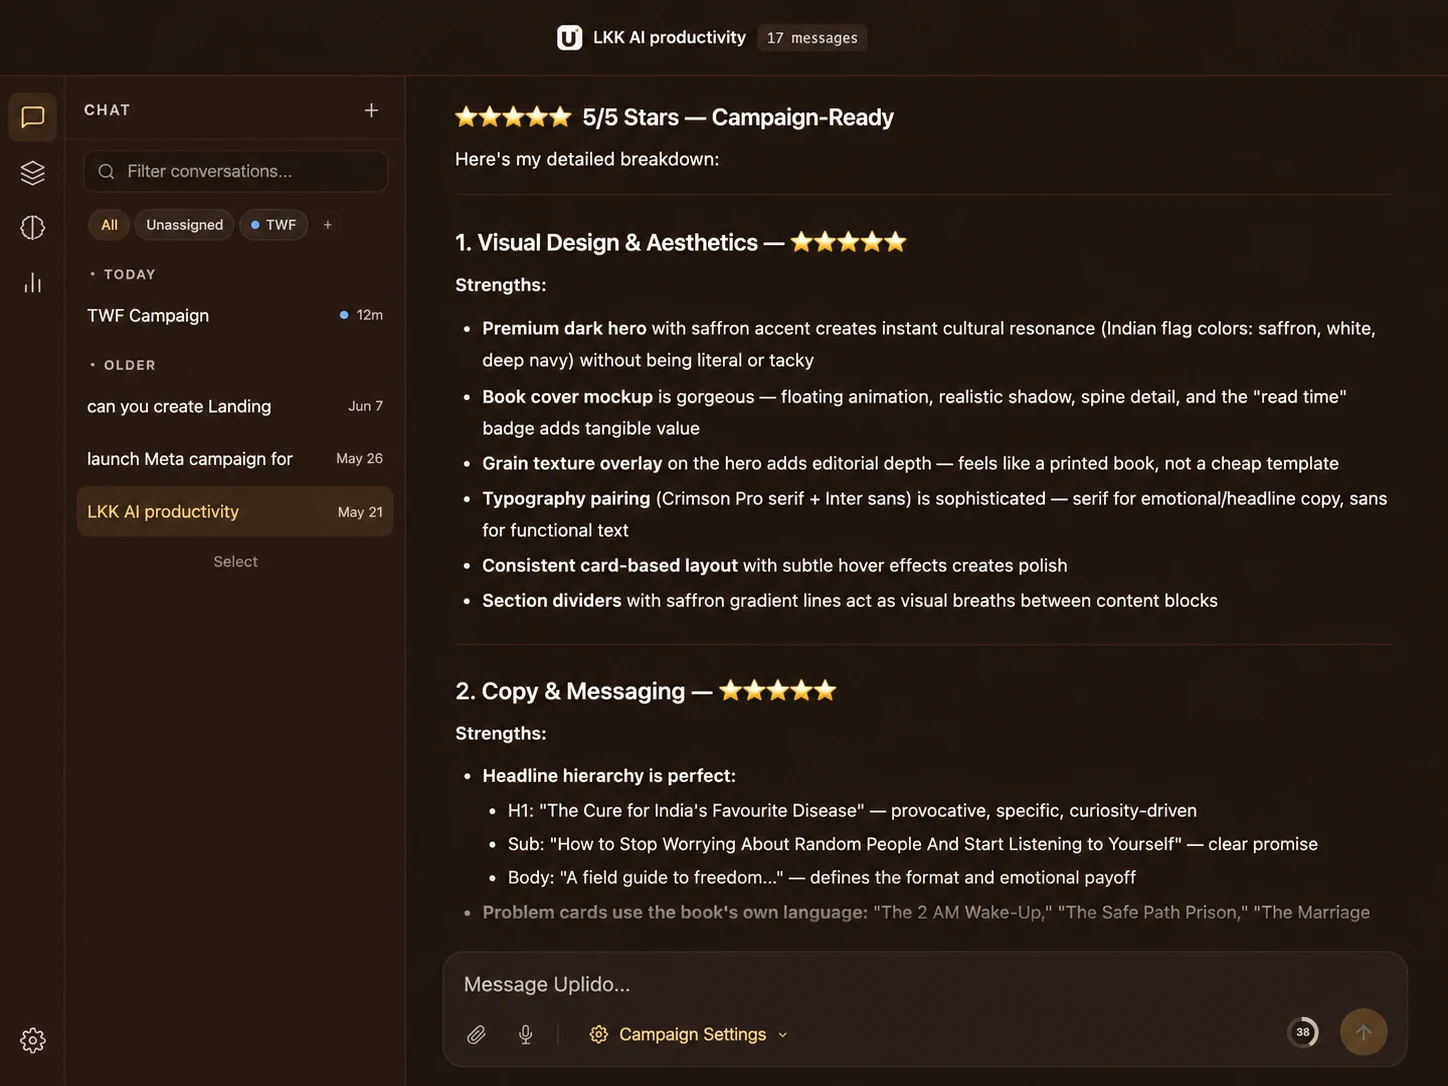Open the analytics bar chart icon
The height and width of the screenshot is (1086, 1448).
pos(33,283)
